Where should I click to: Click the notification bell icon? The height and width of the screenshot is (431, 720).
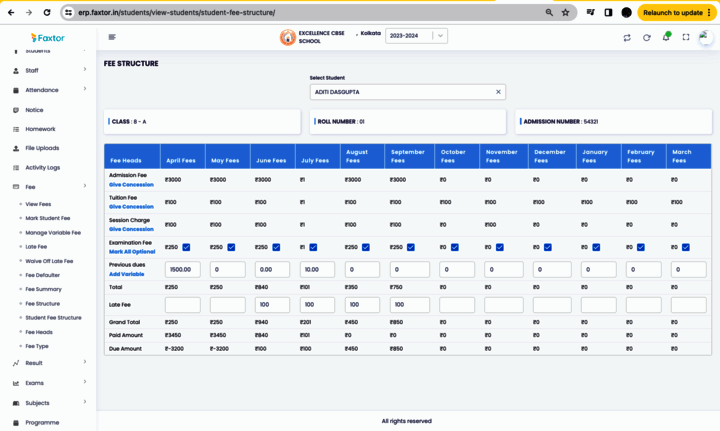pos(666,37)
